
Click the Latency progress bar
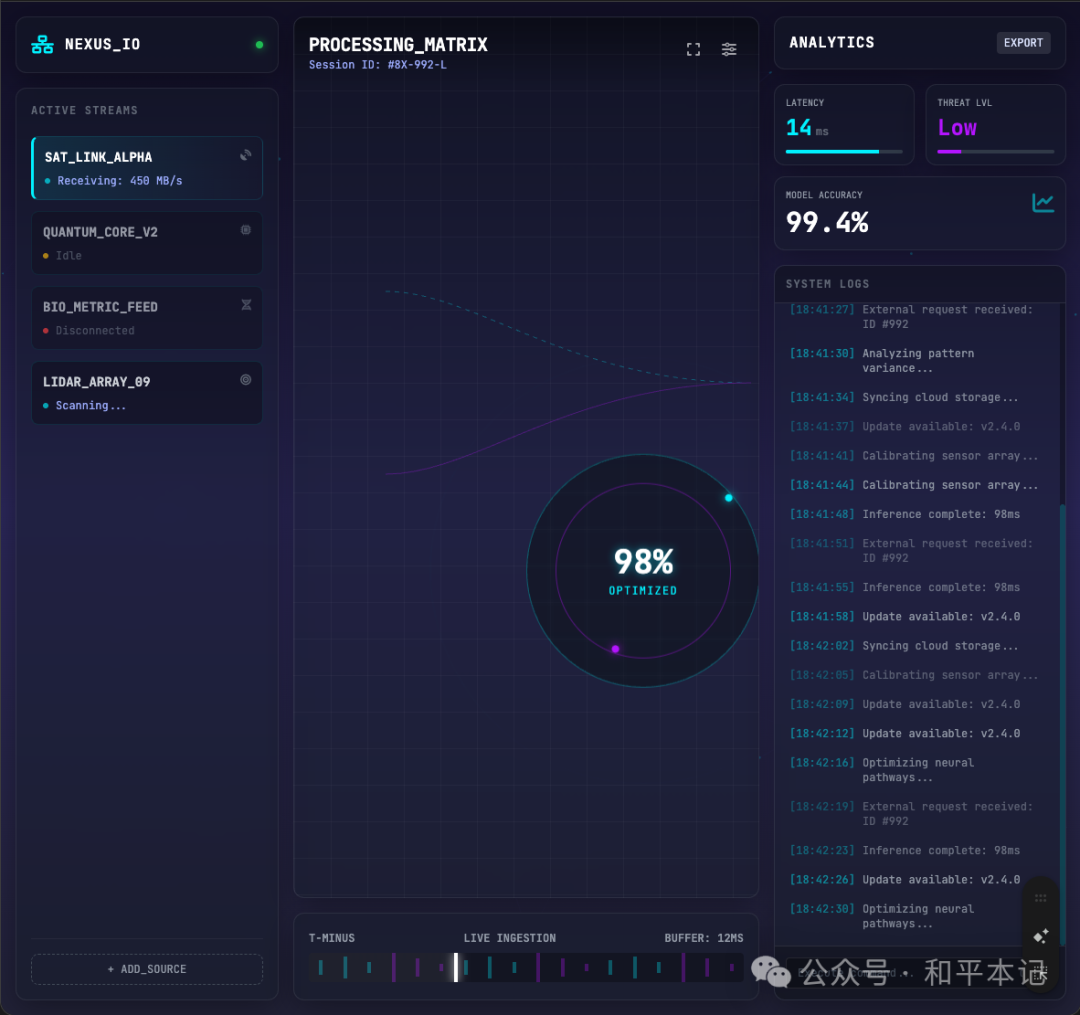(844, 151)
